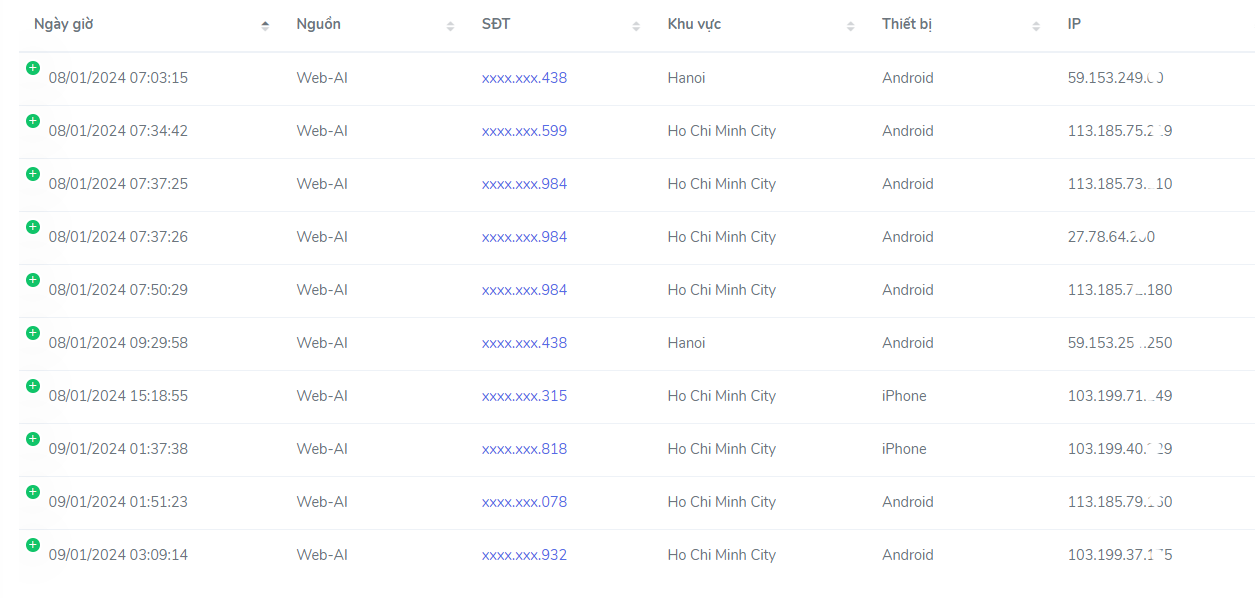1255x598 pixels.
Task: Click phone link xxxx.xxx.315
Action: tap(524, 396)
